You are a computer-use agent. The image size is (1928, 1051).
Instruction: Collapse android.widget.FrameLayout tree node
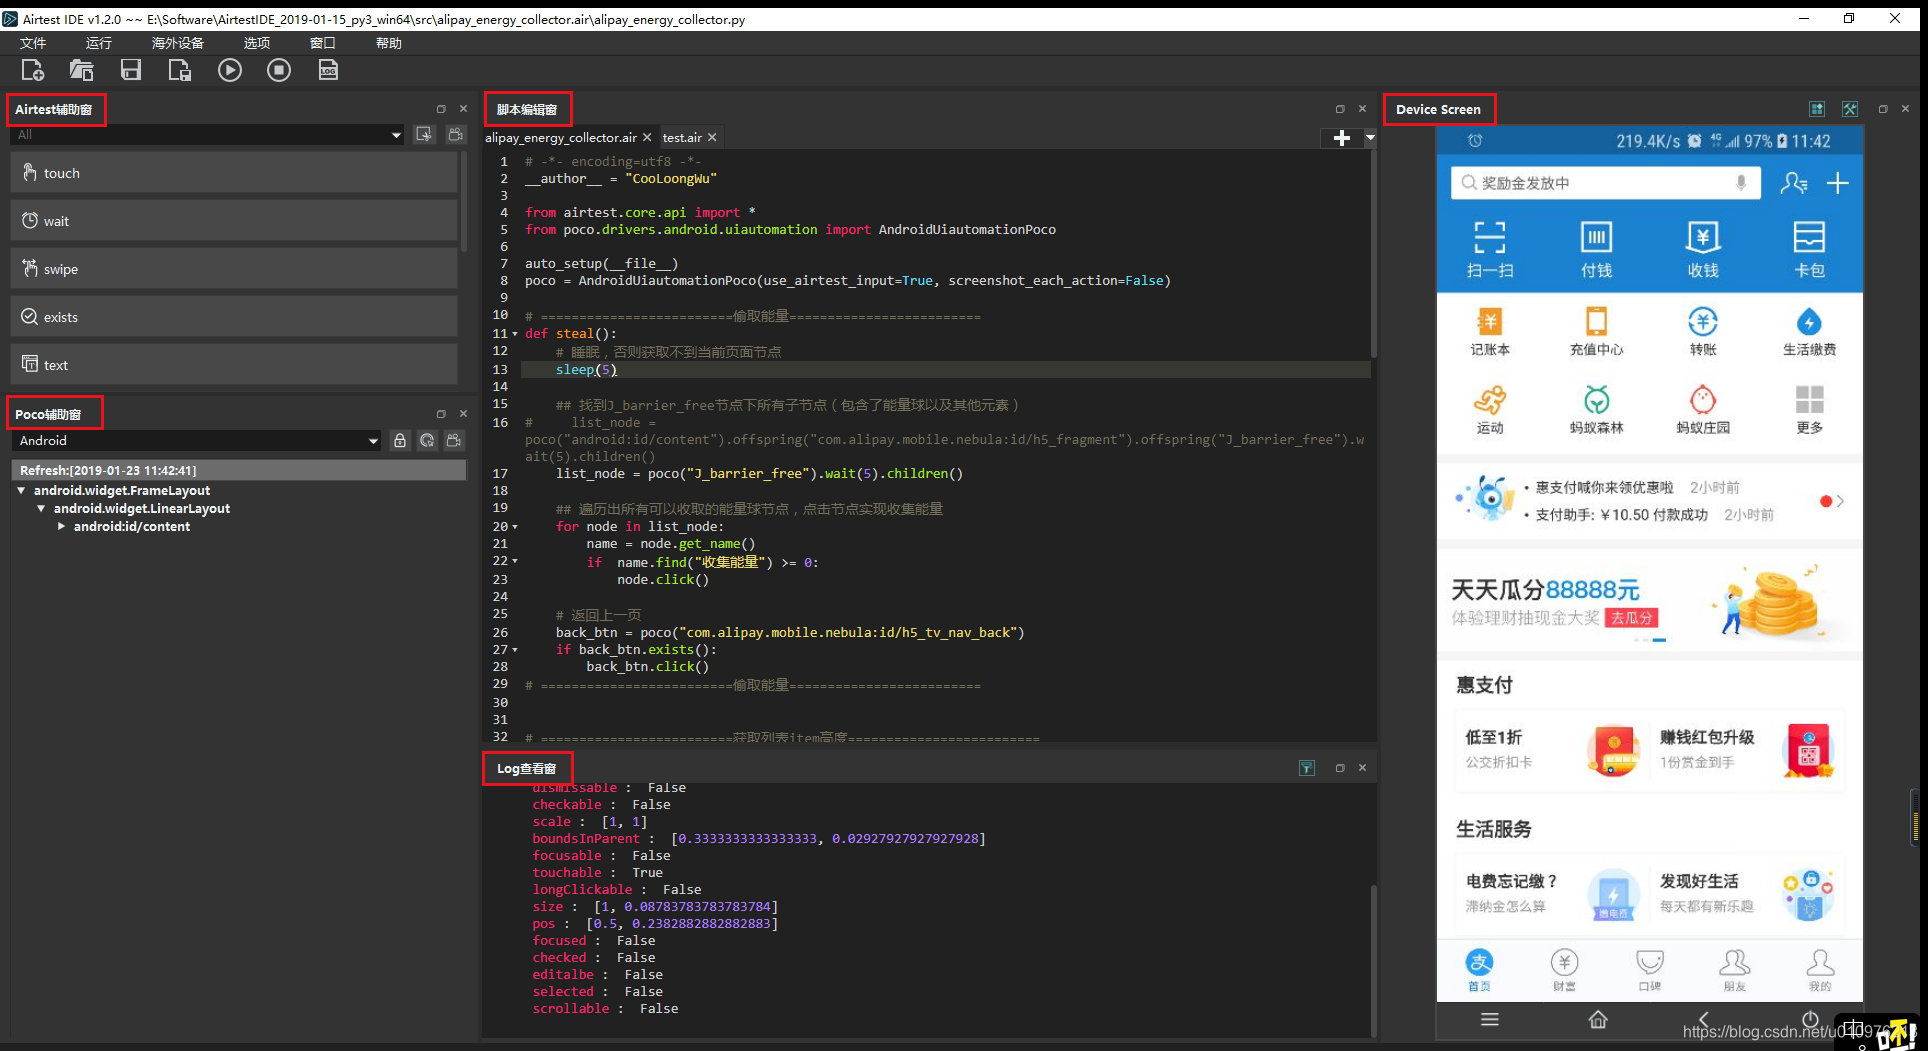[x=21, y=491]
